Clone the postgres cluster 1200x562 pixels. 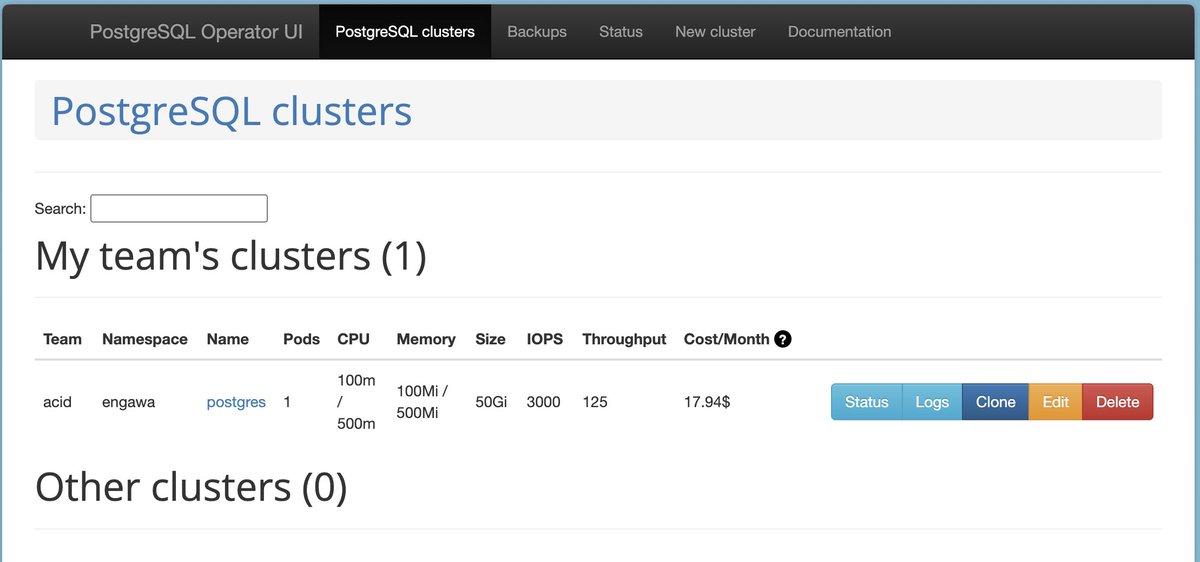995,402
